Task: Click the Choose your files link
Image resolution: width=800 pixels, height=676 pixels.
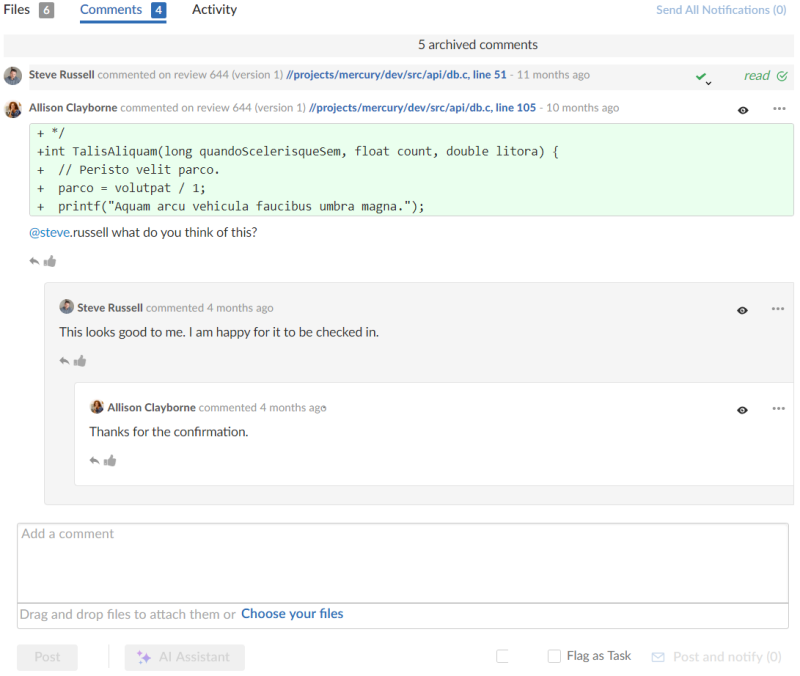Action: tap(292, 613)
